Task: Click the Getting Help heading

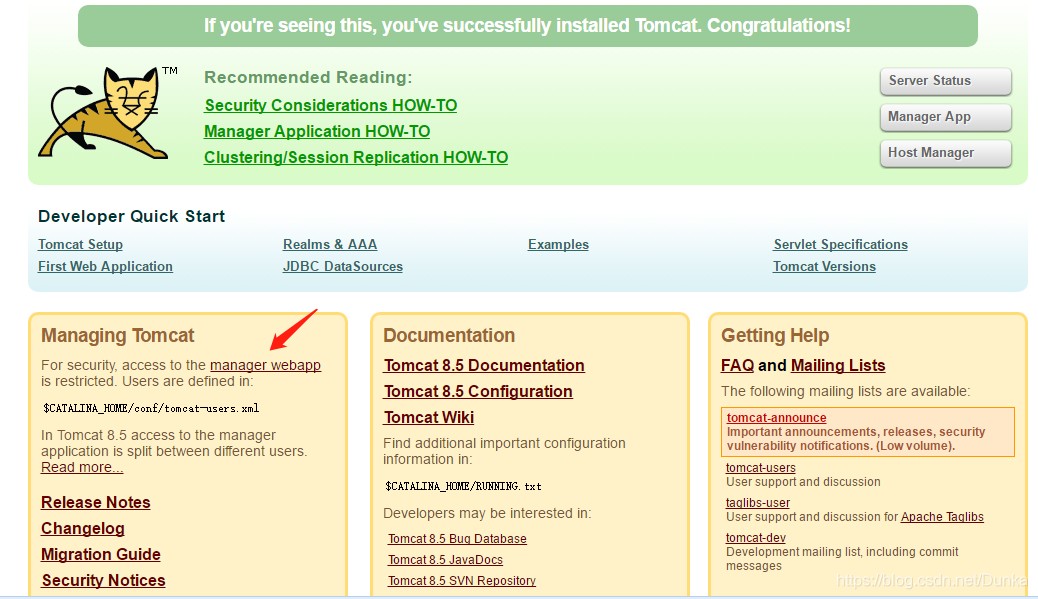Action: click(775, 336)
